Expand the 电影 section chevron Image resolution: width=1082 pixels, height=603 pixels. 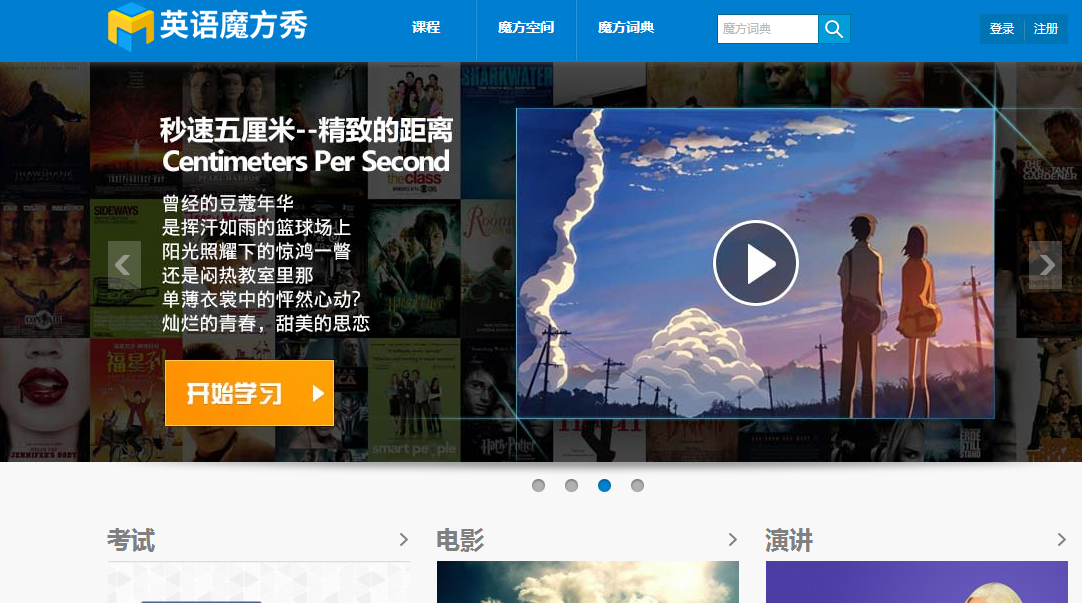(x=733, y=540)
